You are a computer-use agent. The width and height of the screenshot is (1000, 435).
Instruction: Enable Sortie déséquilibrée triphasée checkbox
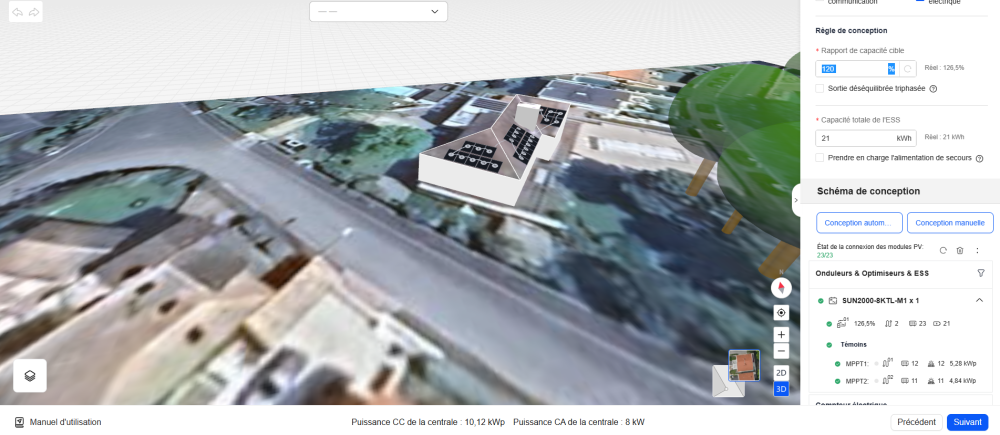820,88
